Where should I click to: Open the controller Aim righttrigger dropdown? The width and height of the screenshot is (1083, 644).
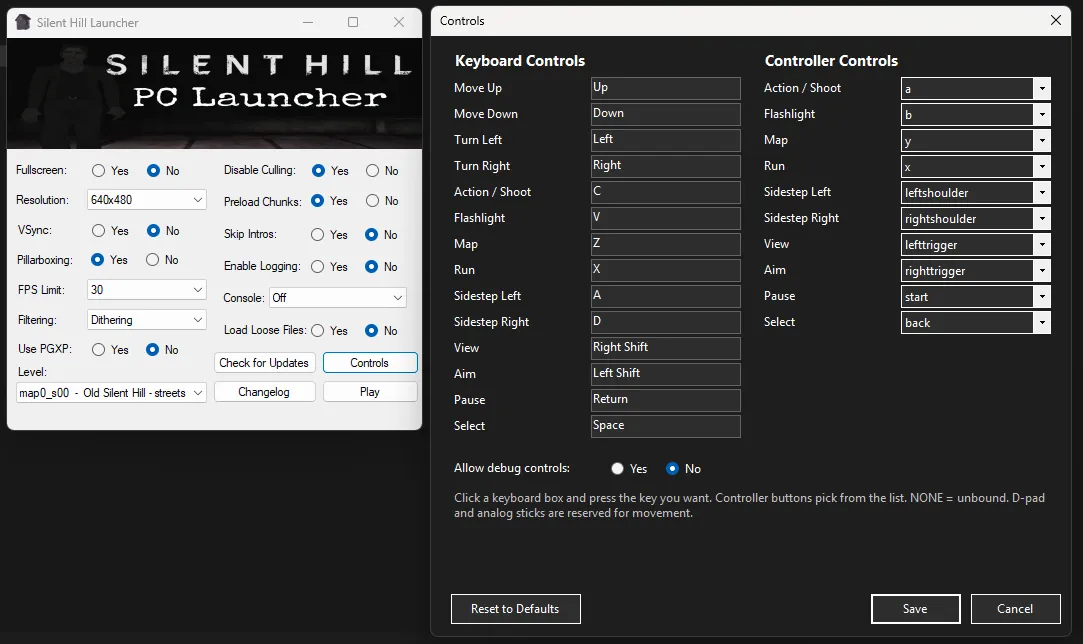(x=975, y=271)
